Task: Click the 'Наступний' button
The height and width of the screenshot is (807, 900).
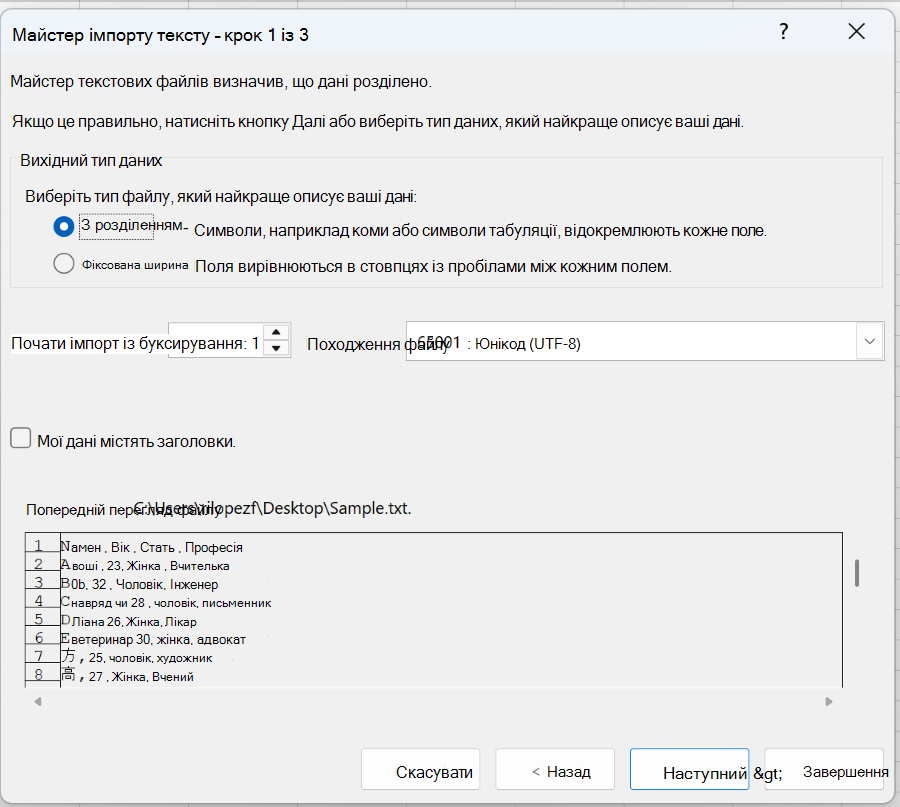Action: [689, 769]
